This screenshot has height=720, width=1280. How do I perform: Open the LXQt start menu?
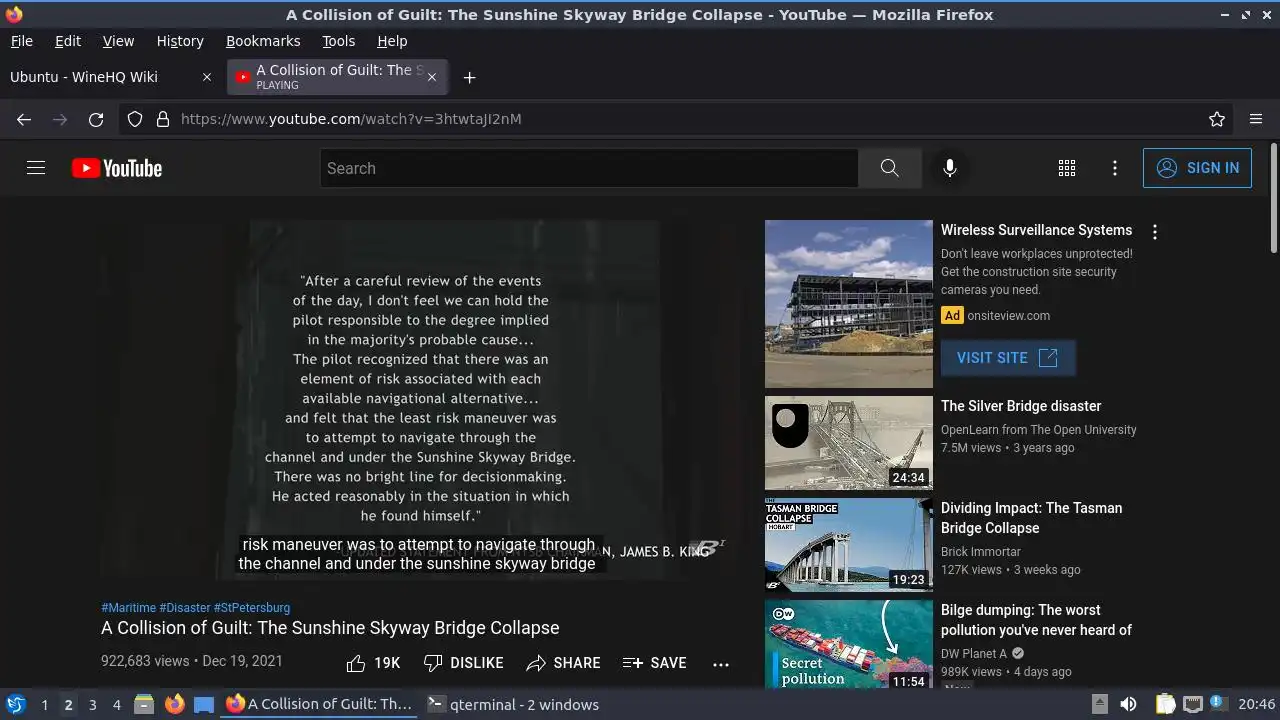[16, 704]
